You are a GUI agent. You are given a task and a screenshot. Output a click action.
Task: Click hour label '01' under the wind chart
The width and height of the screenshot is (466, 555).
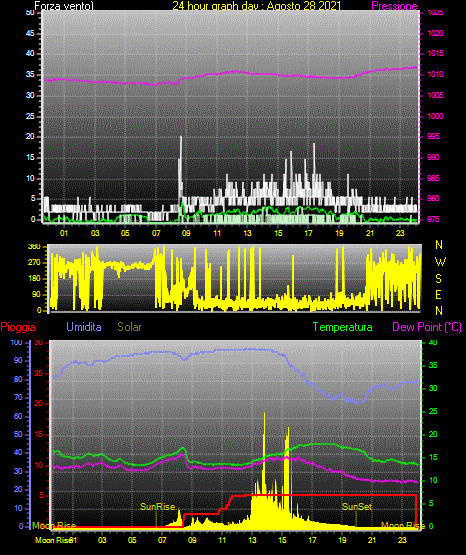pyautogui.click(x=64, y=233)
